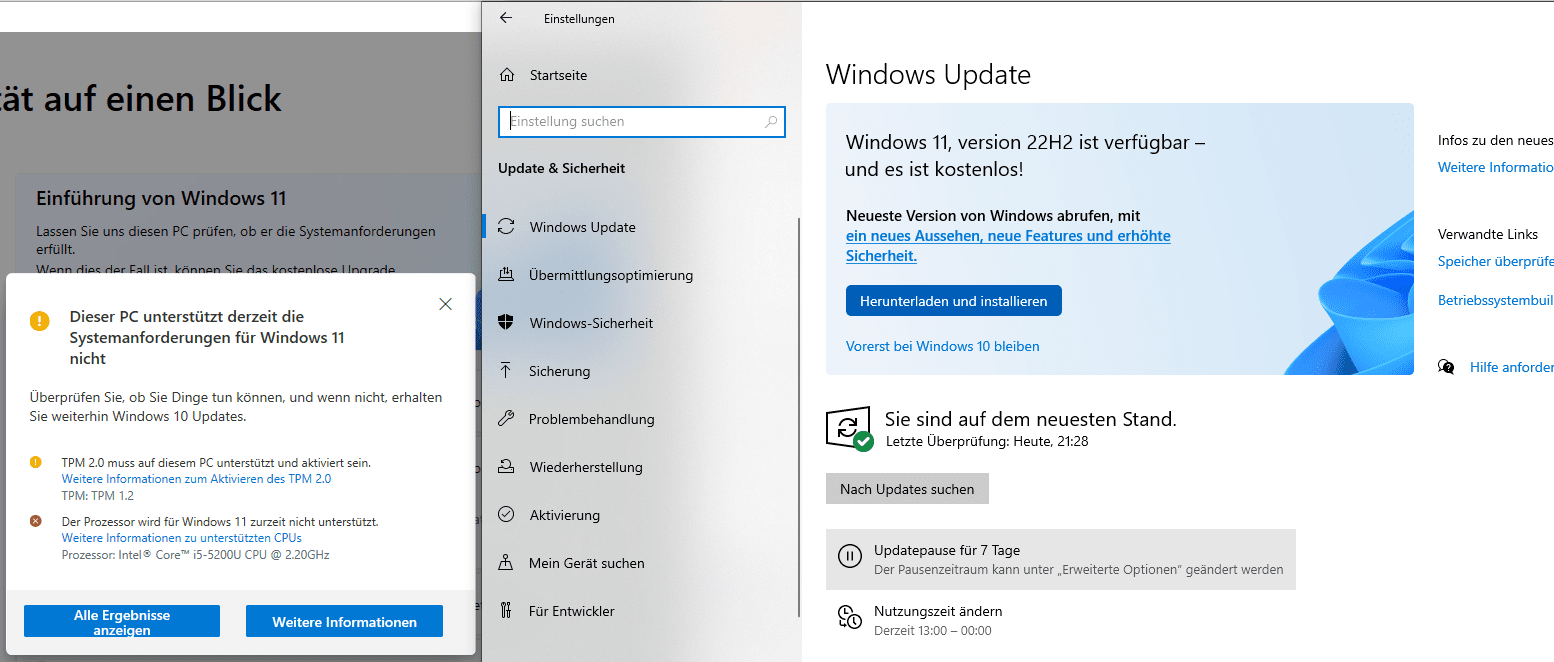The image size is (1554, 662).
Task: Click Einführung von Windows 11 heading in background window
Action: tap(161, 198)
